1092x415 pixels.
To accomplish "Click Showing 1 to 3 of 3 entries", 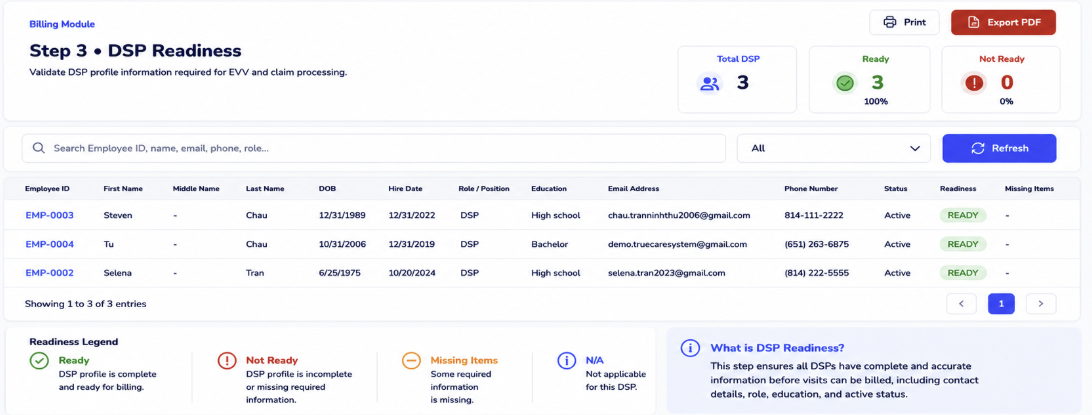I will (86, 304).
